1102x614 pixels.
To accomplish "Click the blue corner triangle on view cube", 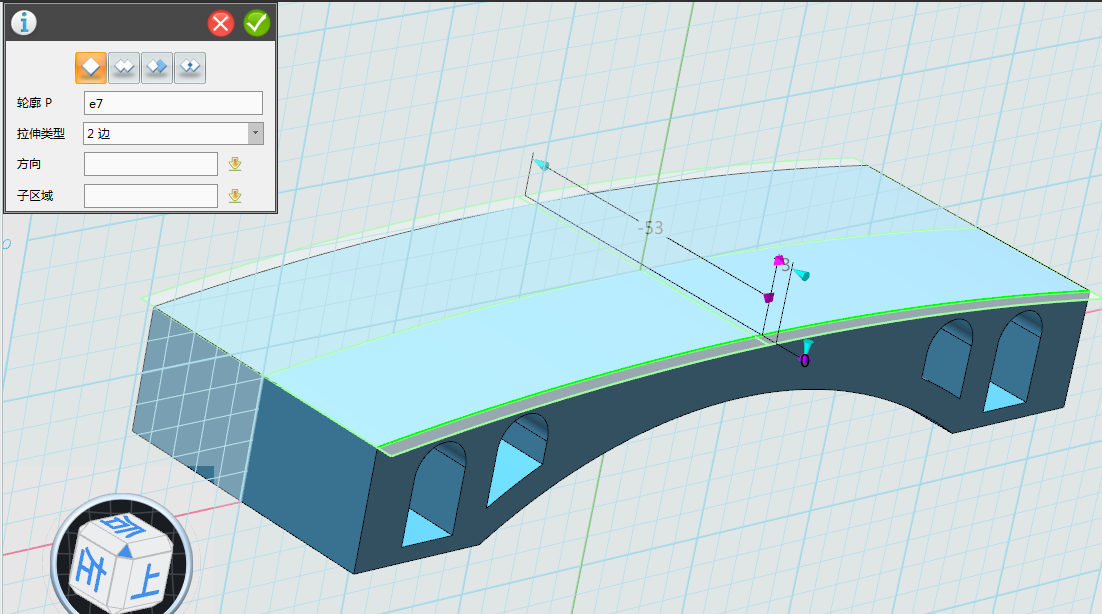I will (x=126, y=550).
